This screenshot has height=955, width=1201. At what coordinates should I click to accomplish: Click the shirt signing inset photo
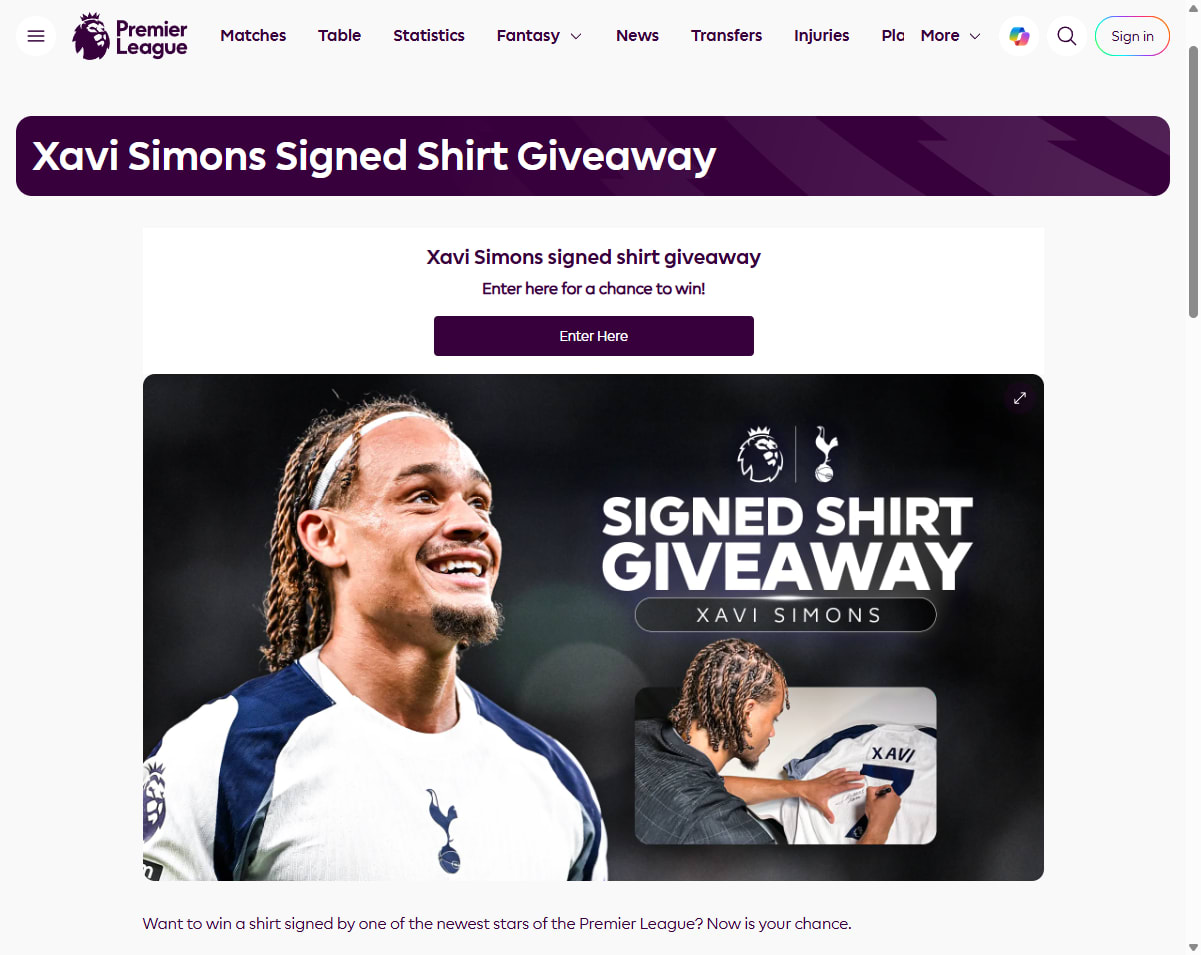pyautogui.click(x=786, y=765)
